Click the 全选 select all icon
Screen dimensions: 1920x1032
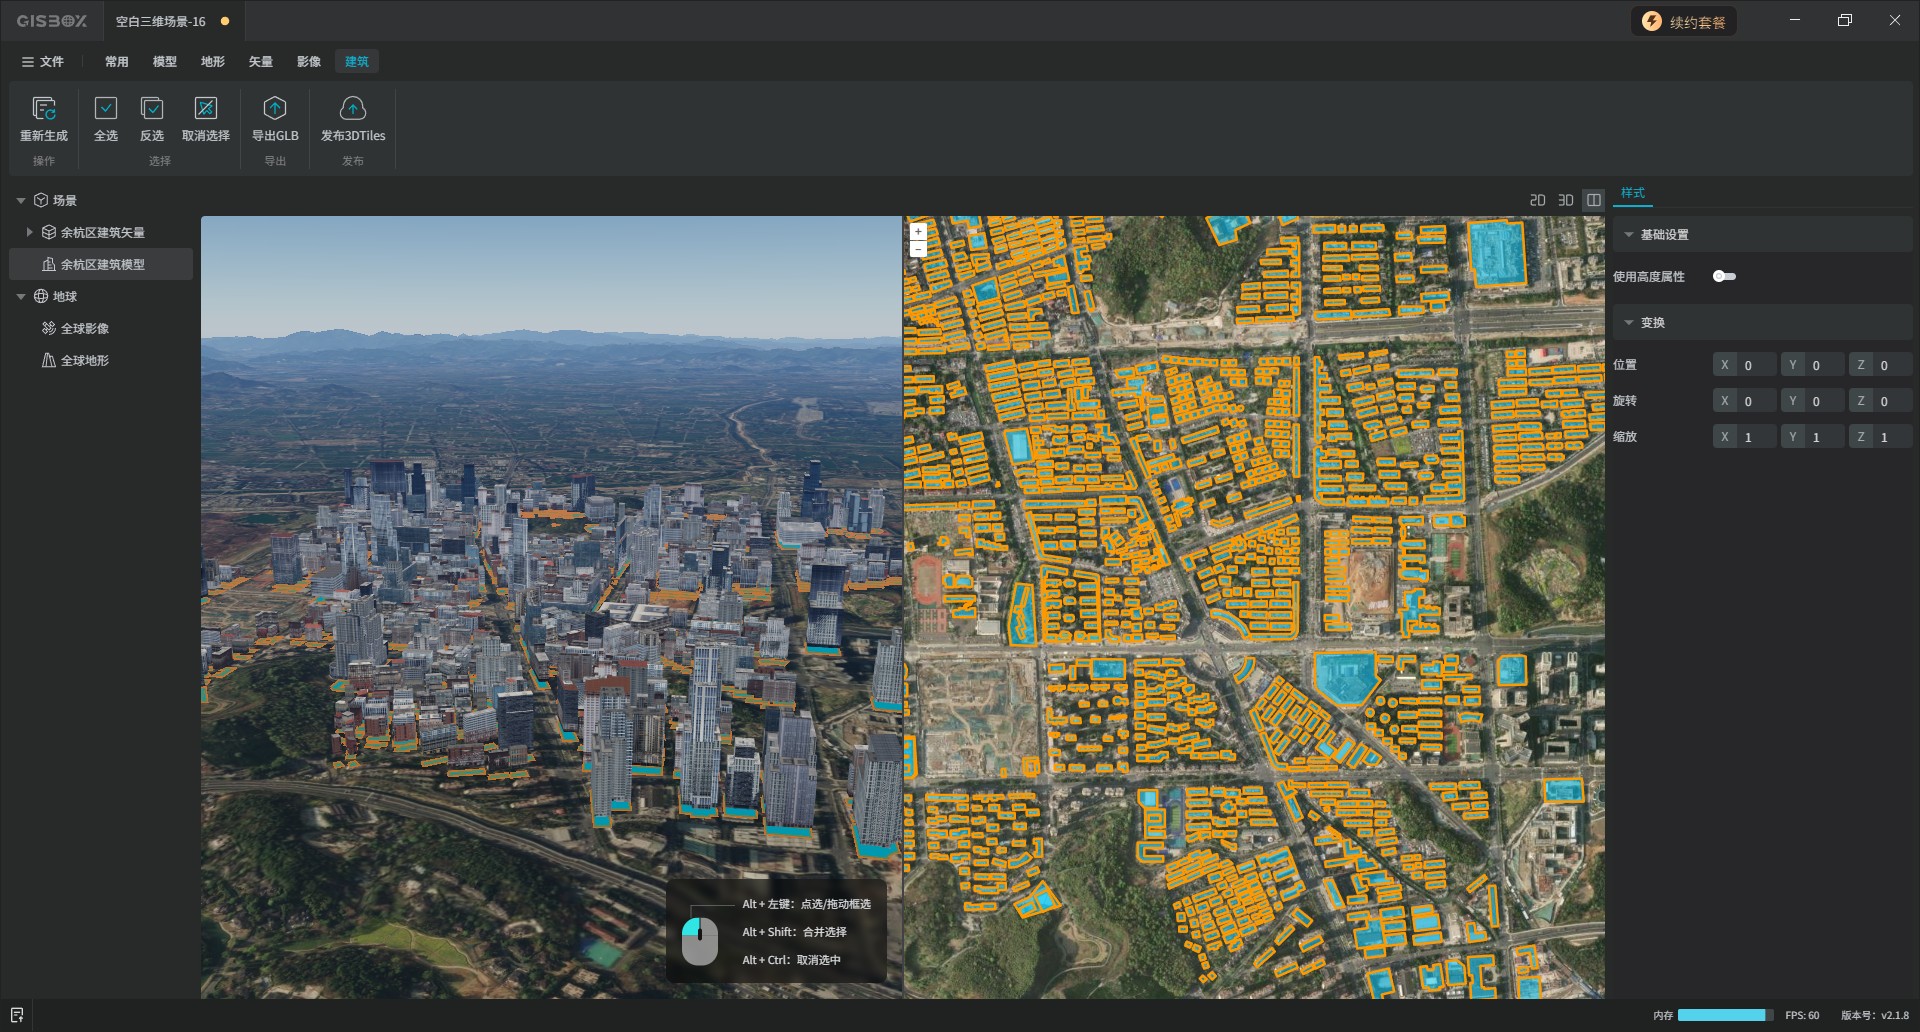pos(106,109)
